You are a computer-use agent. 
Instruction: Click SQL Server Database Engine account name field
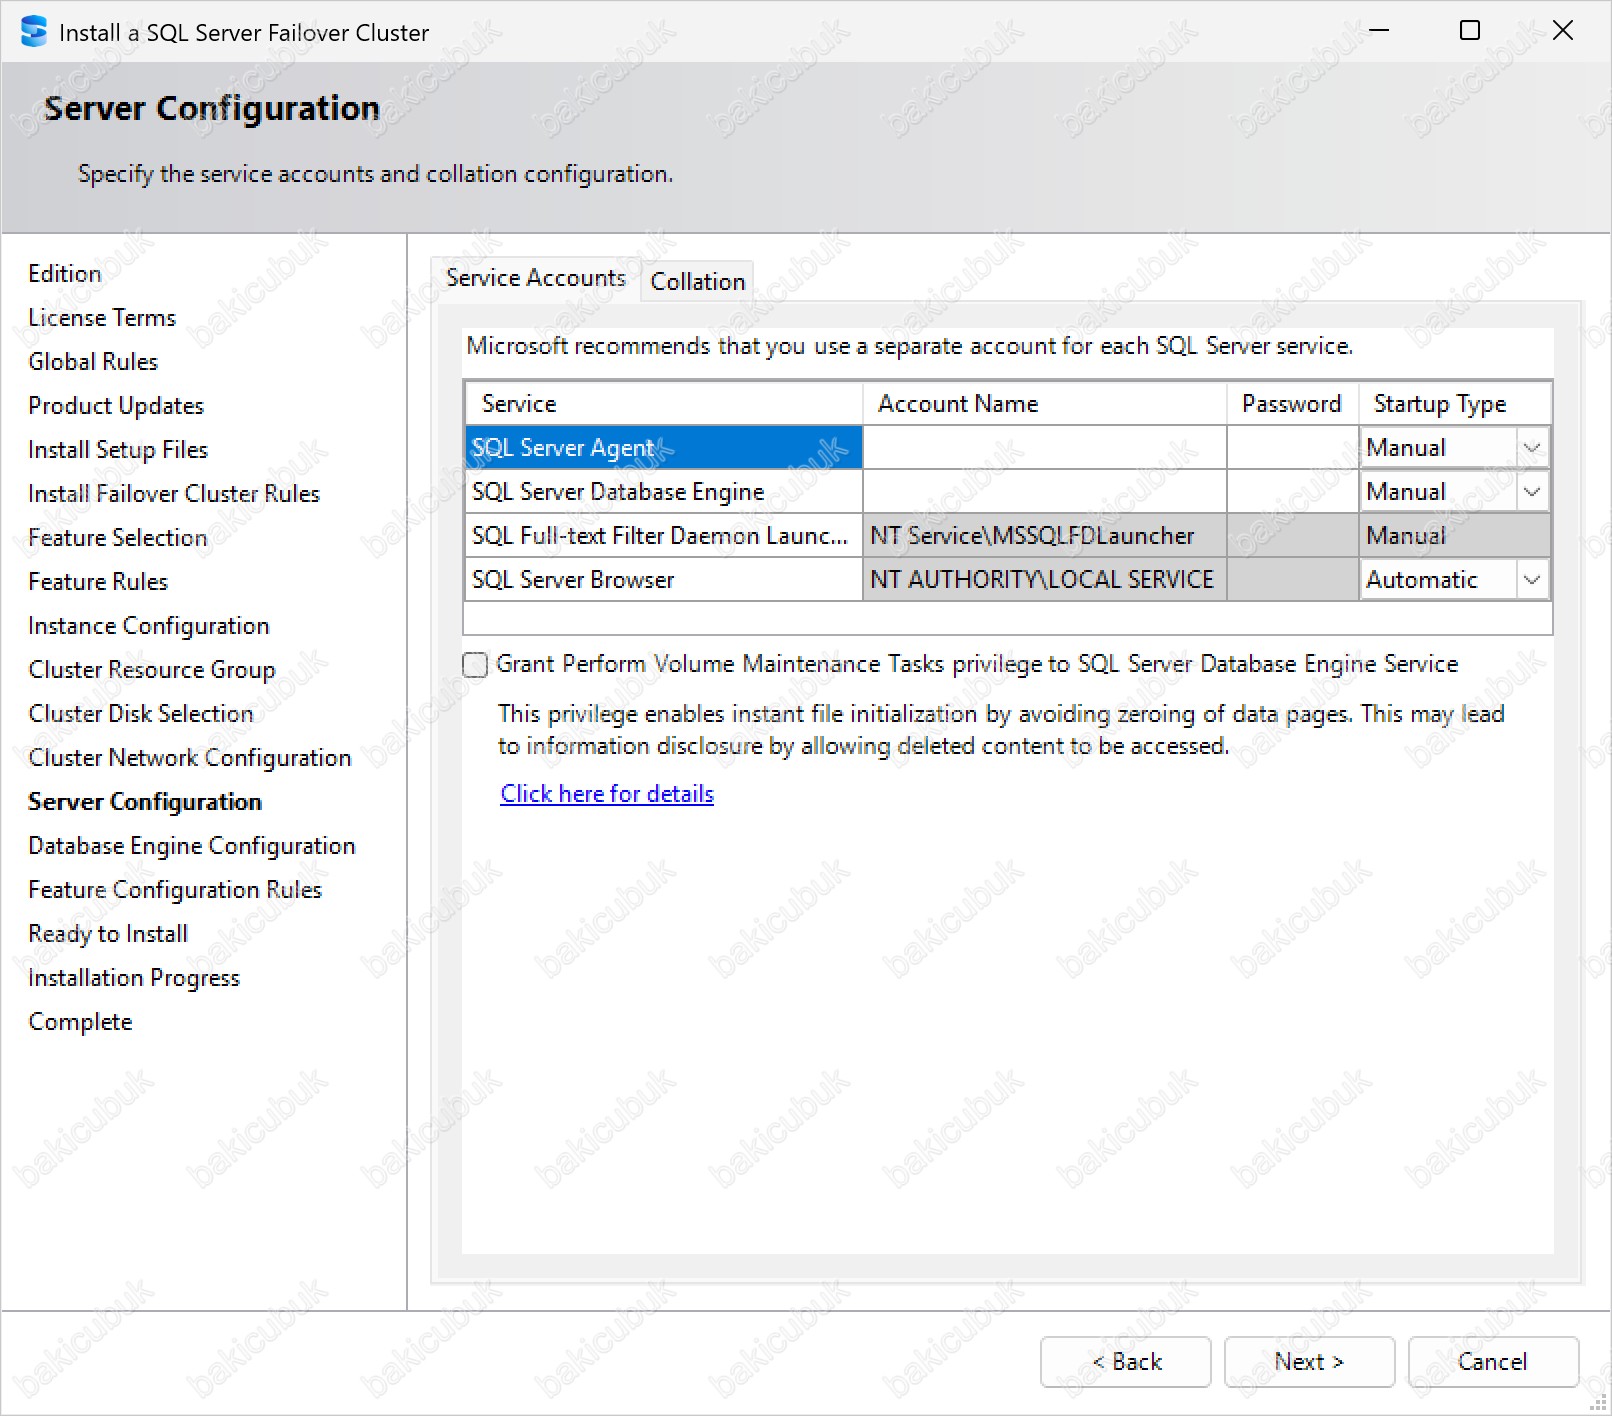tap(1043, 492)
